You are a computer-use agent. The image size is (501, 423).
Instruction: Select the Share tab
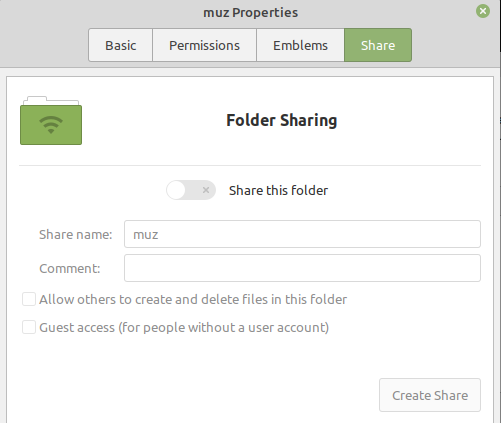[378, 45]
